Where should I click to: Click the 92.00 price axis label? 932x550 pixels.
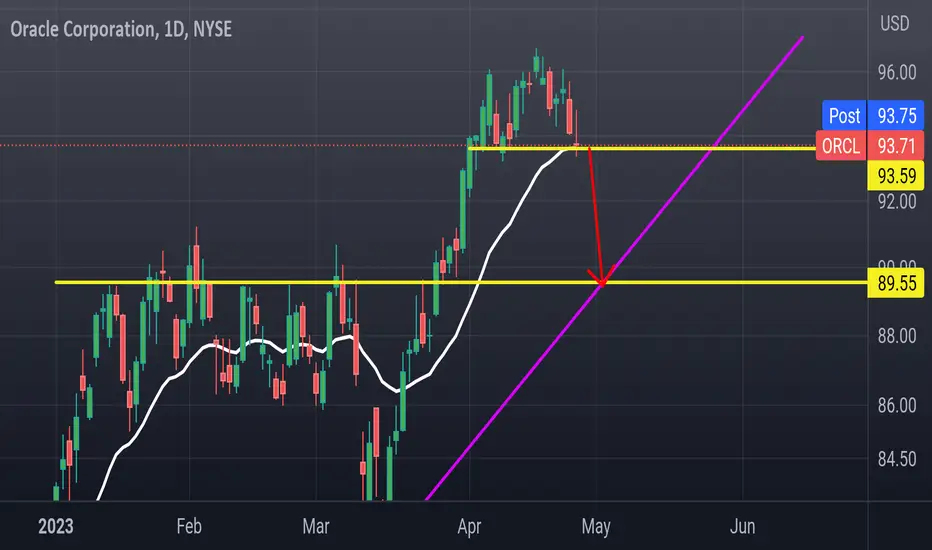click(897, 202)
